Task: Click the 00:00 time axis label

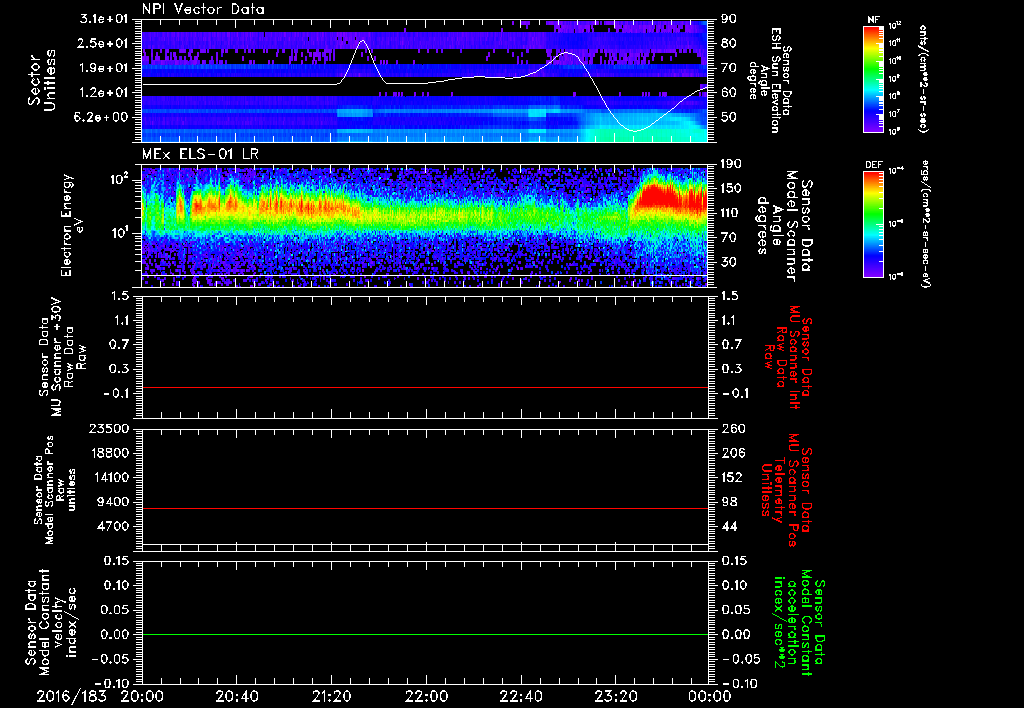Action: coord(710,696)
